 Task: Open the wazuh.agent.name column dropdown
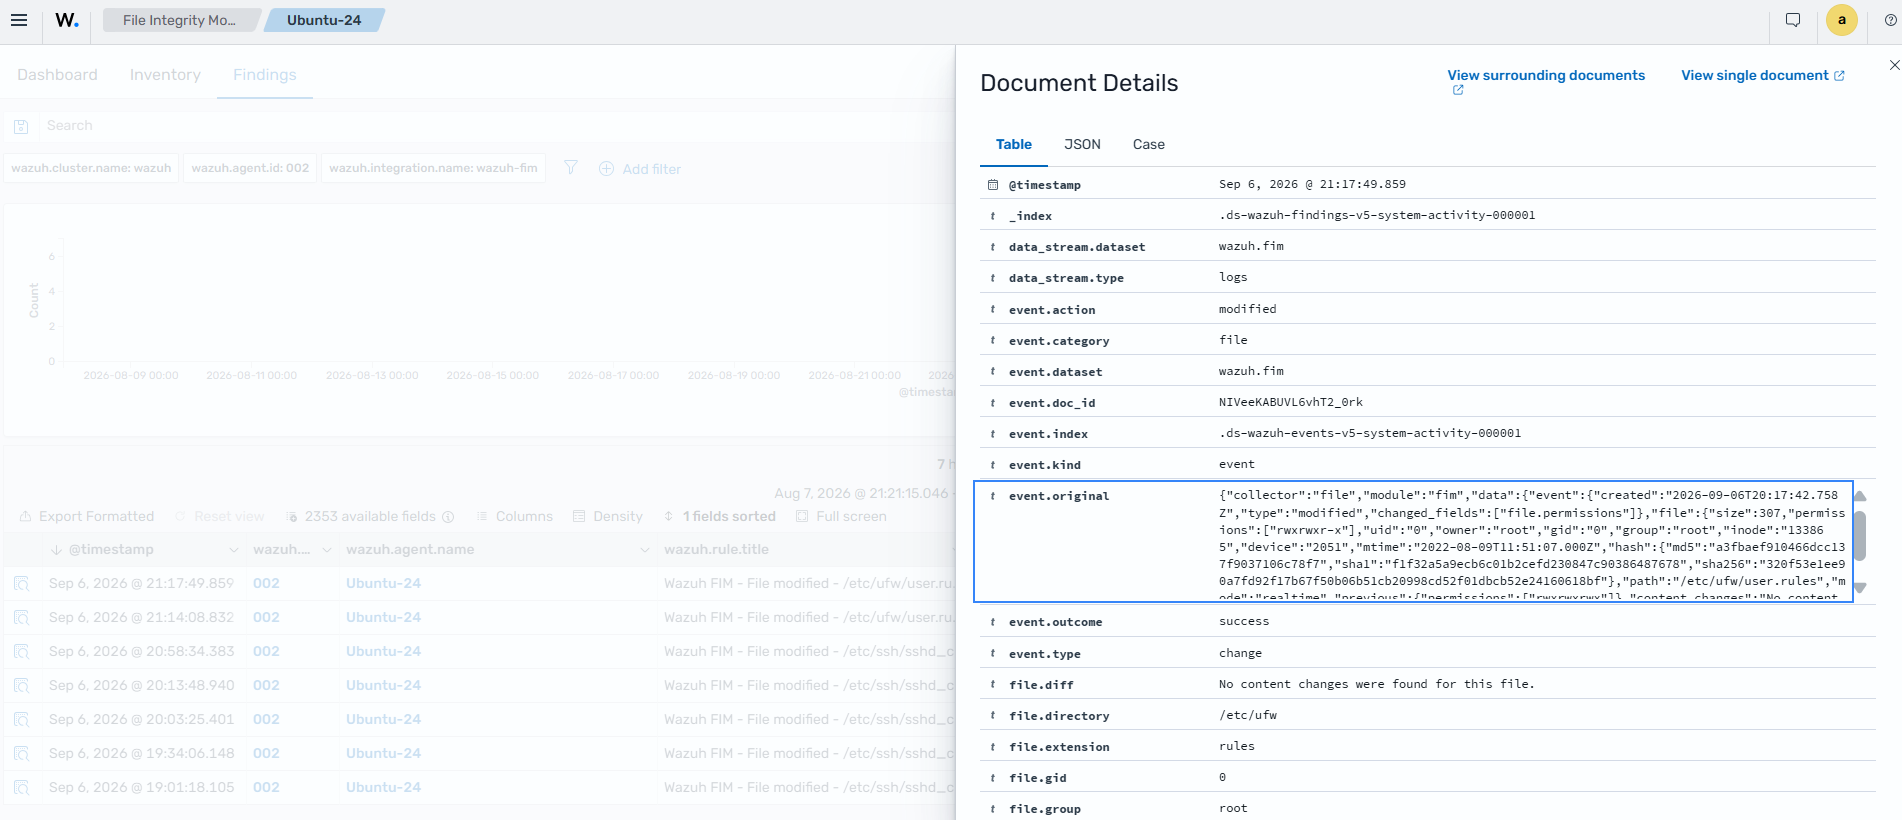(644, 550)
